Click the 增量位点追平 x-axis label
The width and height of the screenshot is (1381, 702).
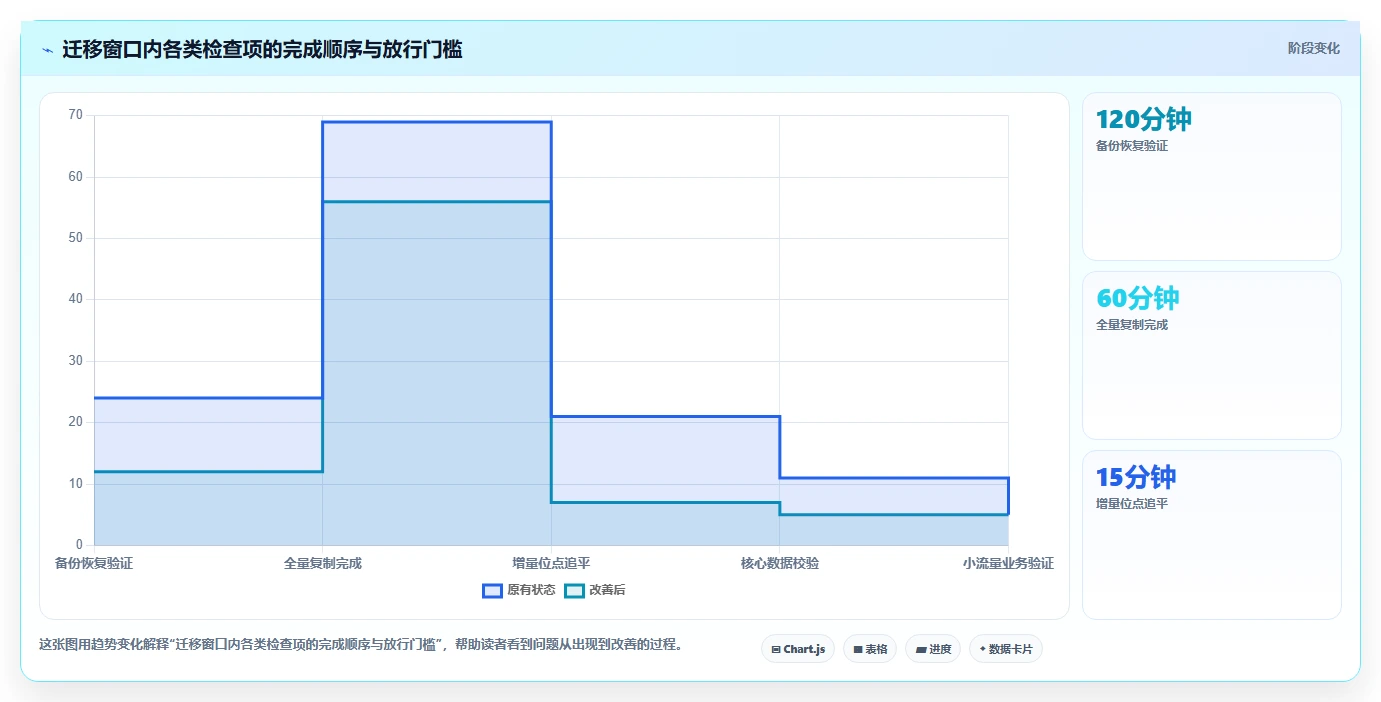point(551,563)
